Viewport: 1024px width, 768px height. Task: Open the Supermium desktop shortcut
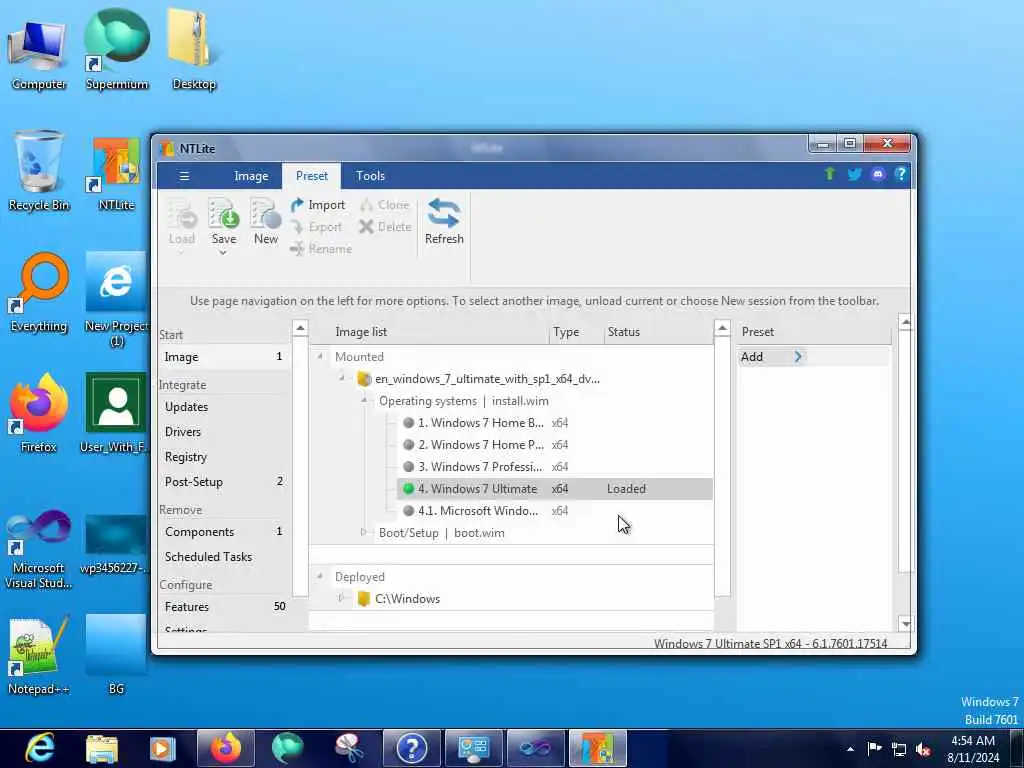tap(117, 50)
